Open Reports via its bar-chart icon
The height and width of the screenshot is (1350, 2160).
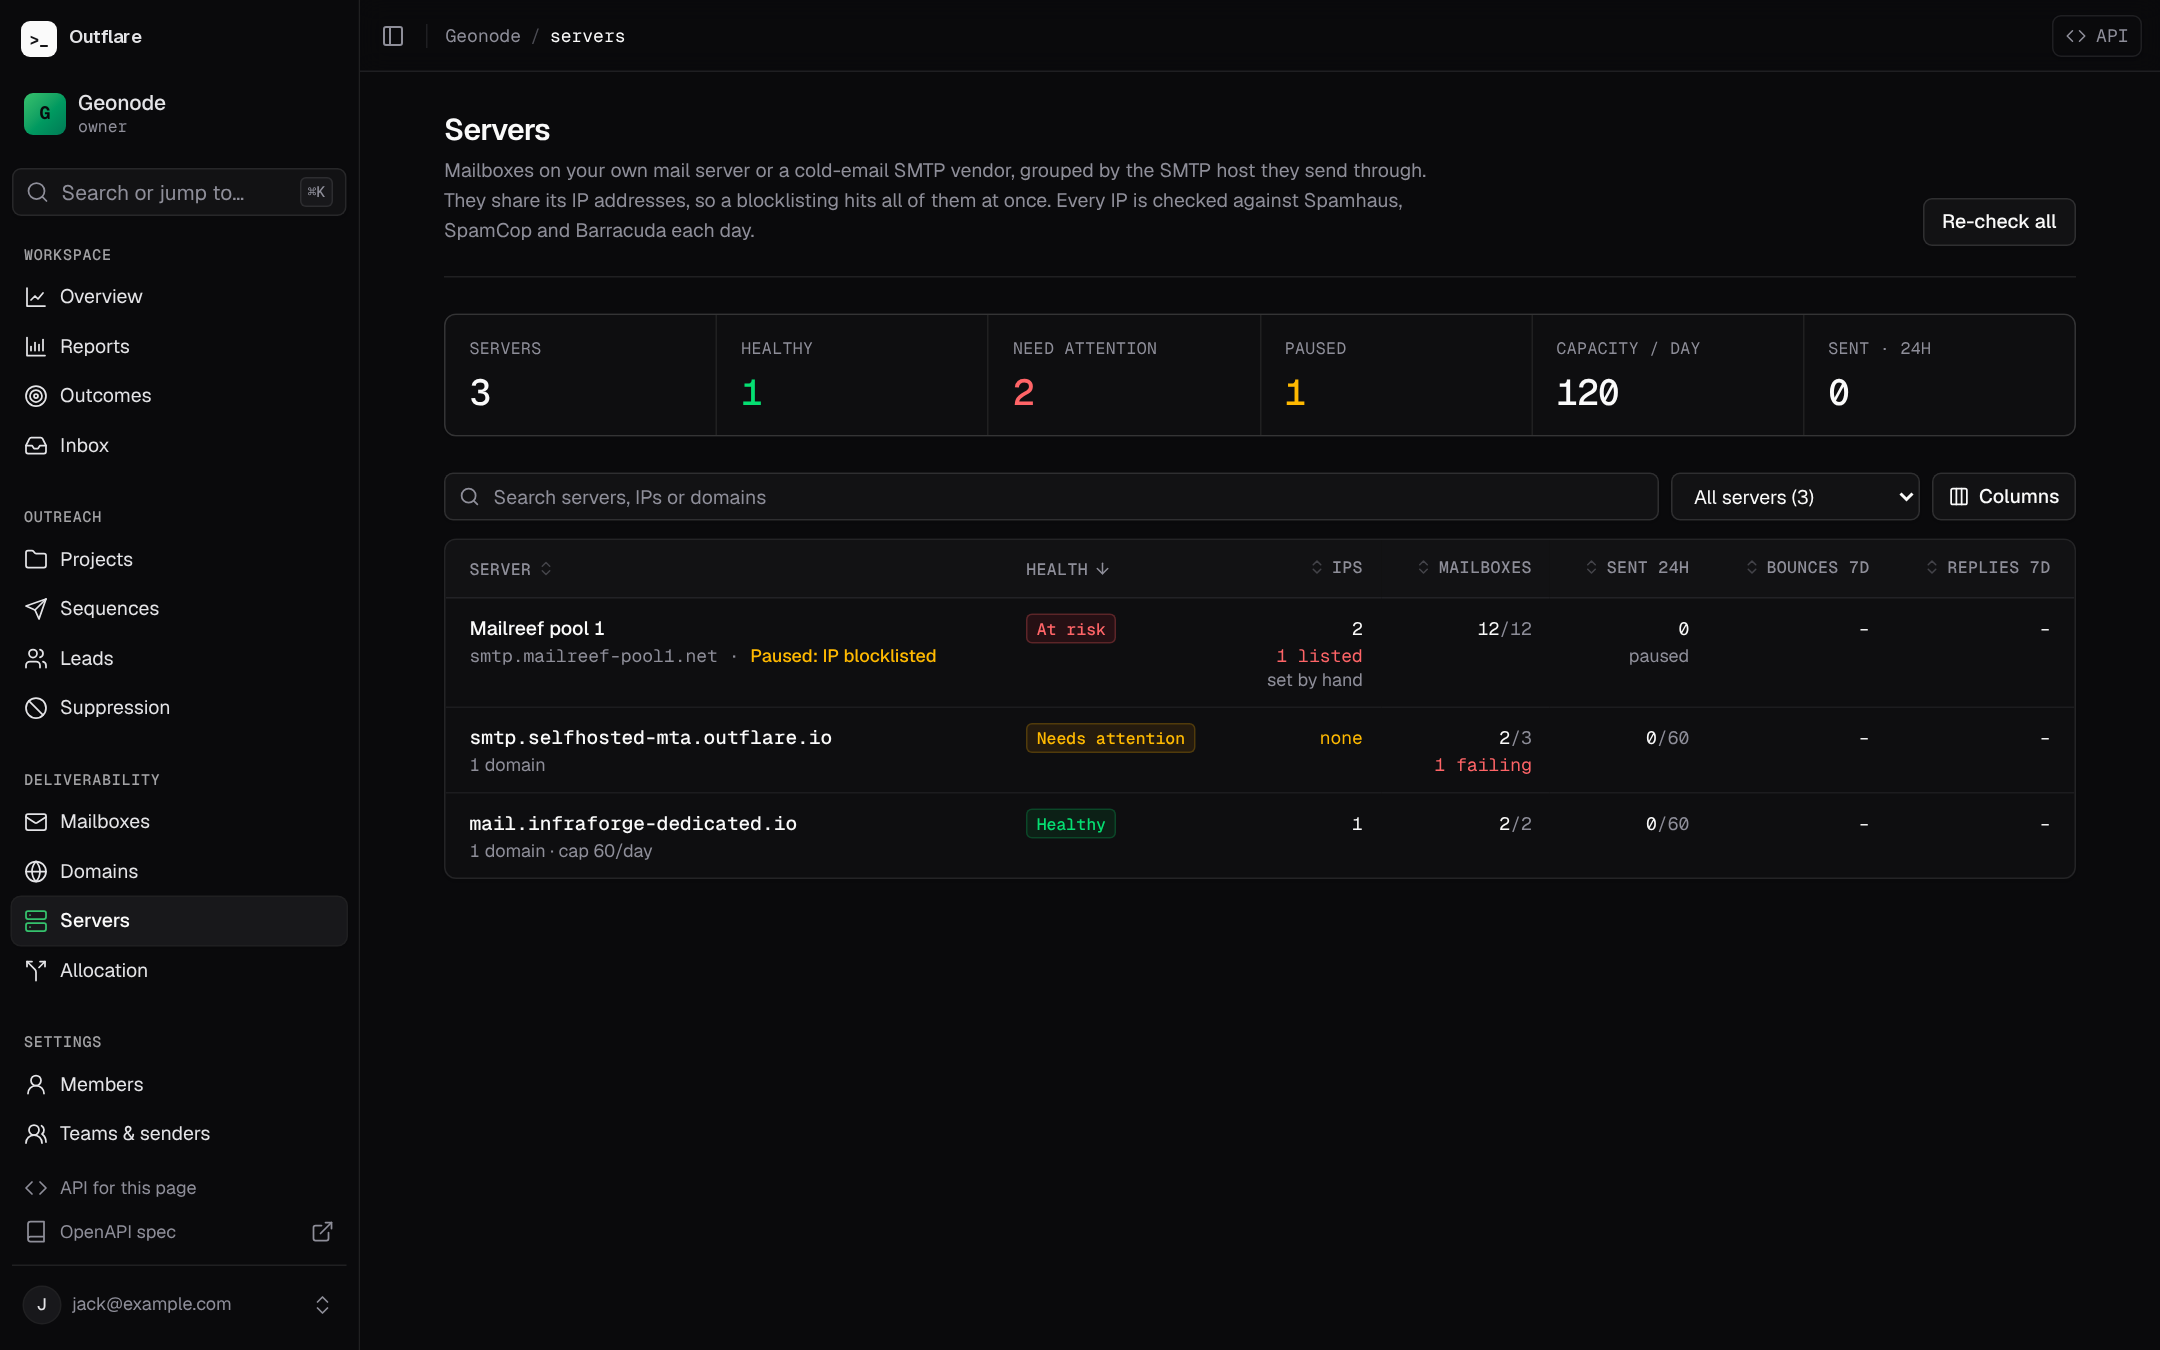(x=36, y=347)
